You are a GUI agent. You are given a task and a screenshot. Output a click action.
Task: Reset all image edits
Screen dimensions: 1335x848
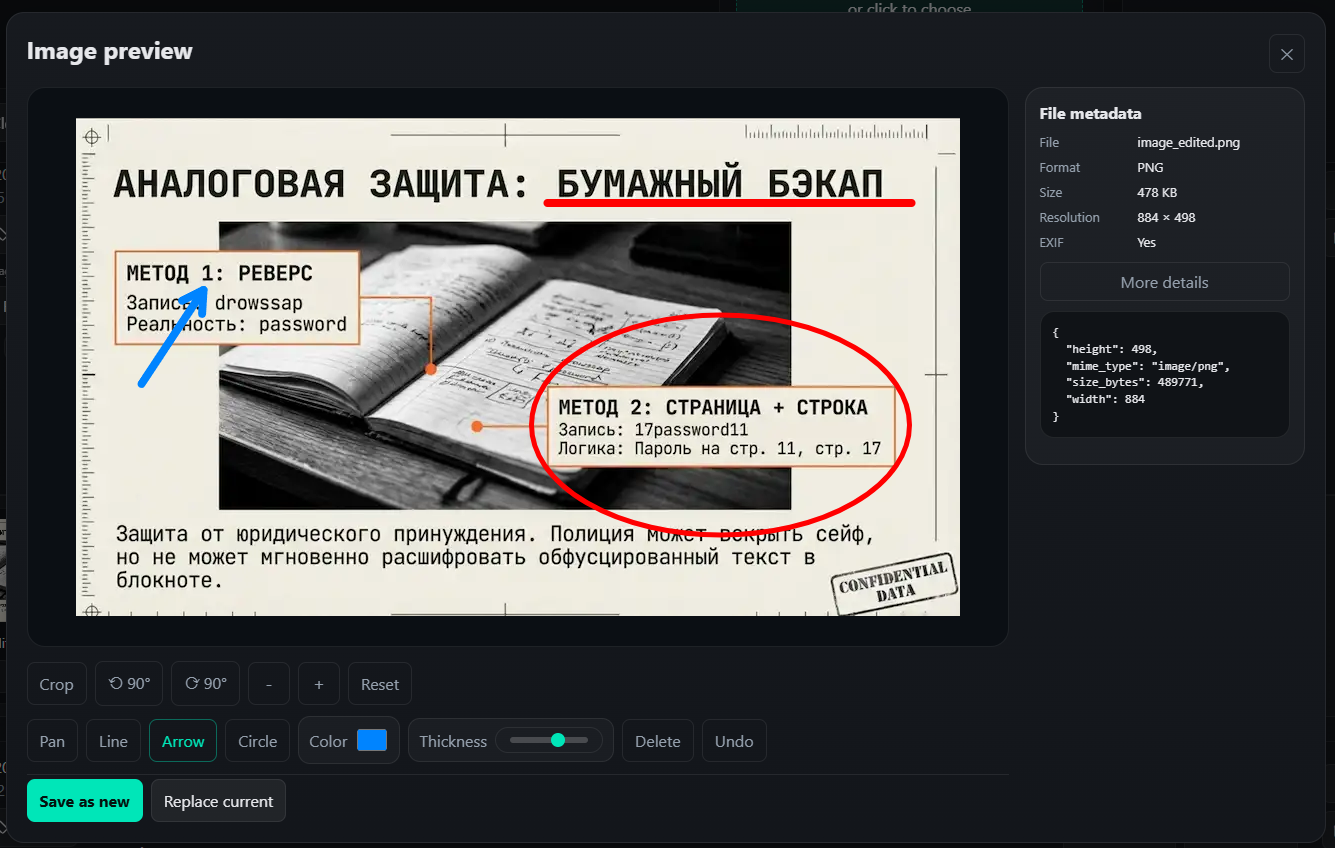[379, 683]
